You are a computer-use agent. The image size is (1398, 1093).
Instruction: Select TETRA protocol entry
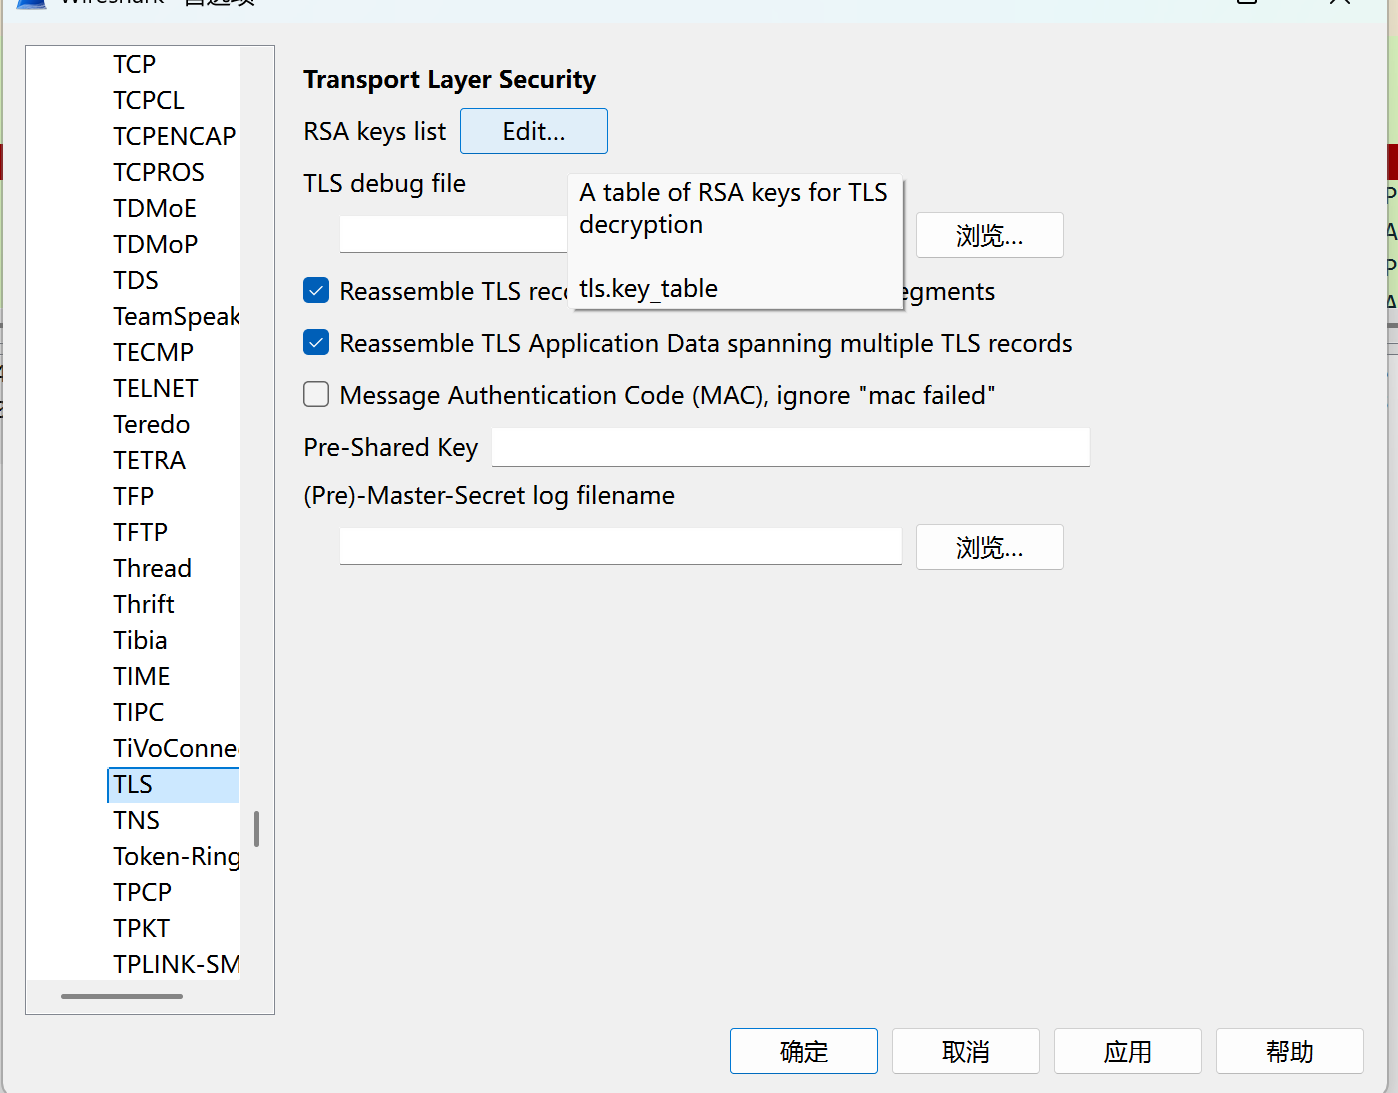(149, 460)
